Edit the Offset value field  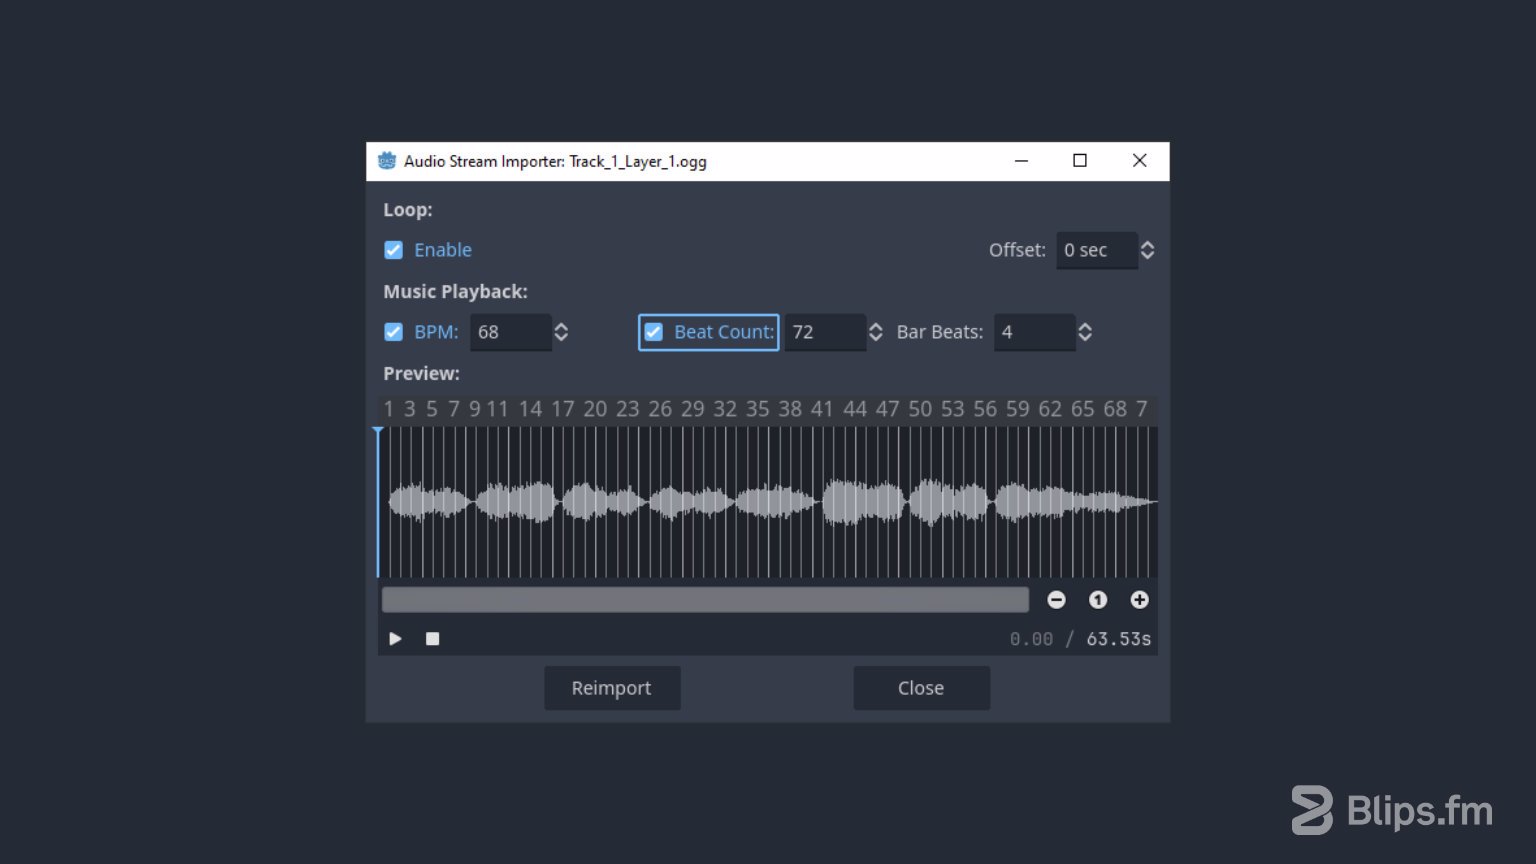1097,250
